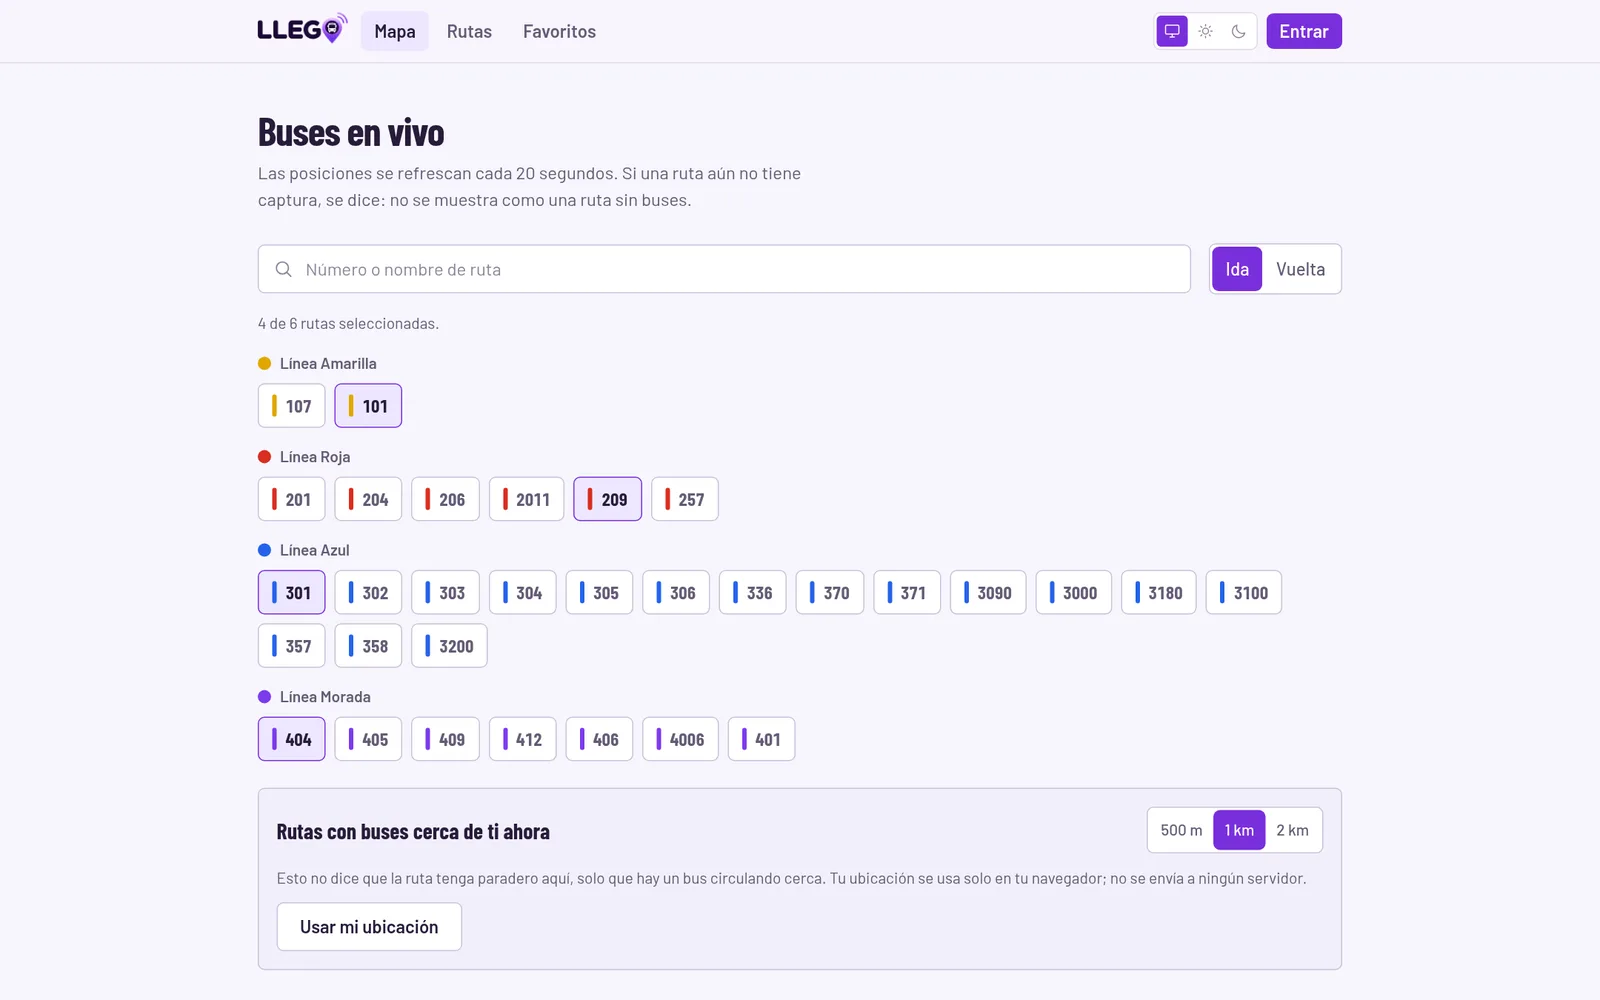Click the LLEGO logo

(302, 29)
